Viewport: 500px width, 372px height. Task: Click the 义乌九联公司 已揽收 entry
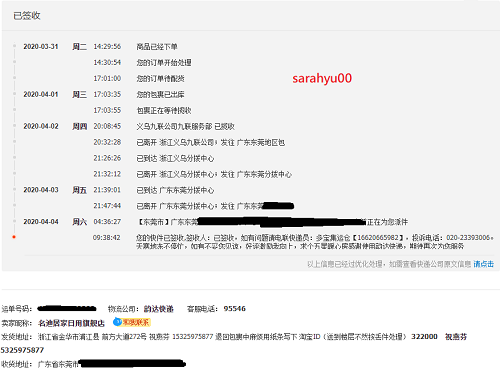[x=185, y=126]
